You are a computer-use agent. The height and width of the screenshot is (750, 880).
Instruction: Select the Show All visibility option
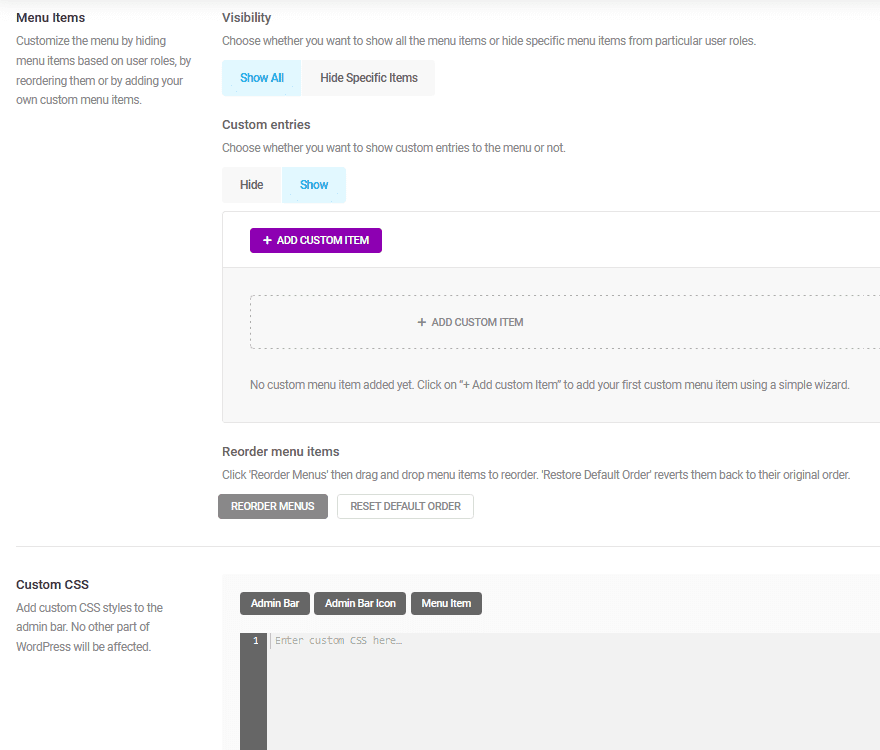(x=261, y=77)
